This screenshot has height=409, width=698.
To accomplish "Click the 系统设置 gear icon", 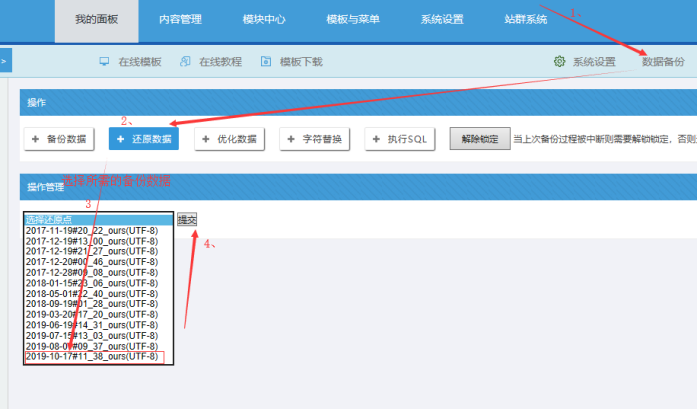I will pos(560,62).
